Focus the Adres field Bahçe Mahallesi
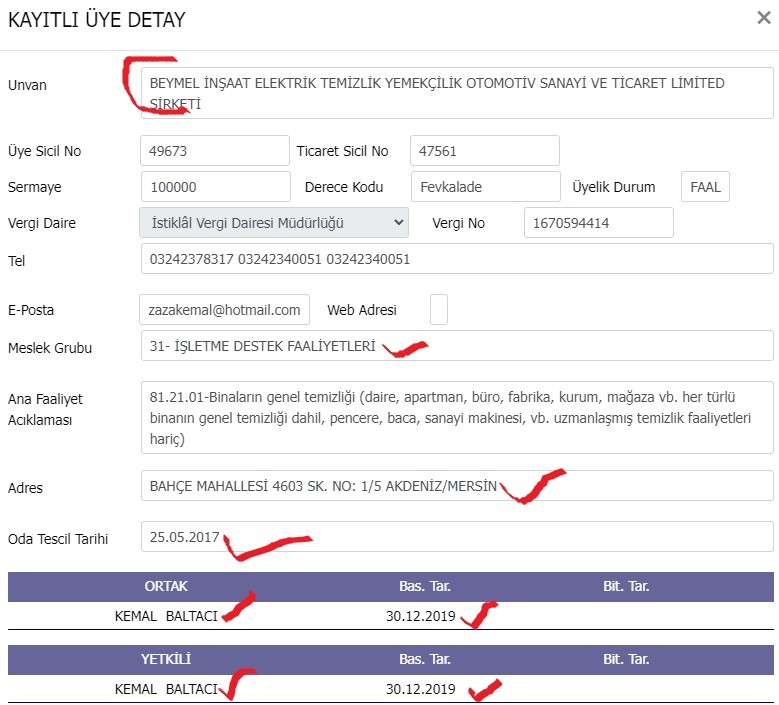This screenshot has width=779, height=705. tap(457, 485)
